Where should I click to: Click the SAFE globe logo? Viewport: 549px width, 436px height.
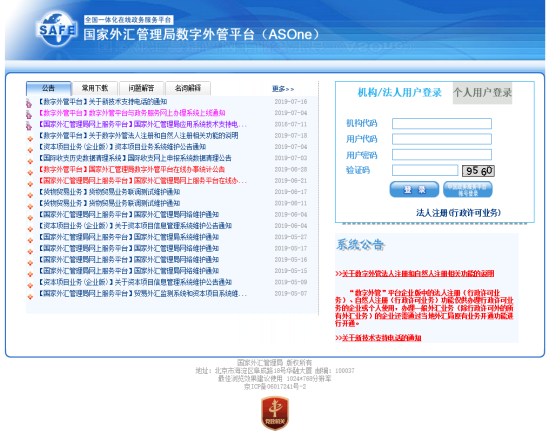56,28
